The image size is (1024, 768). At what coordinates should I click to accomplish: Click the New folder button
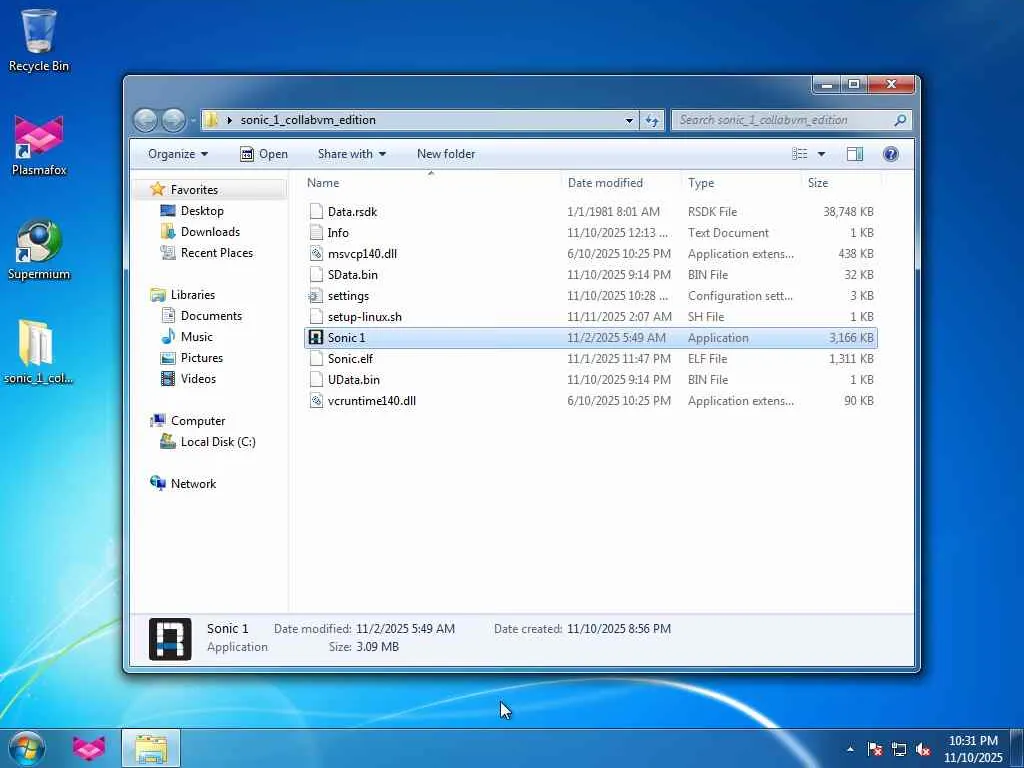point(446,154)
